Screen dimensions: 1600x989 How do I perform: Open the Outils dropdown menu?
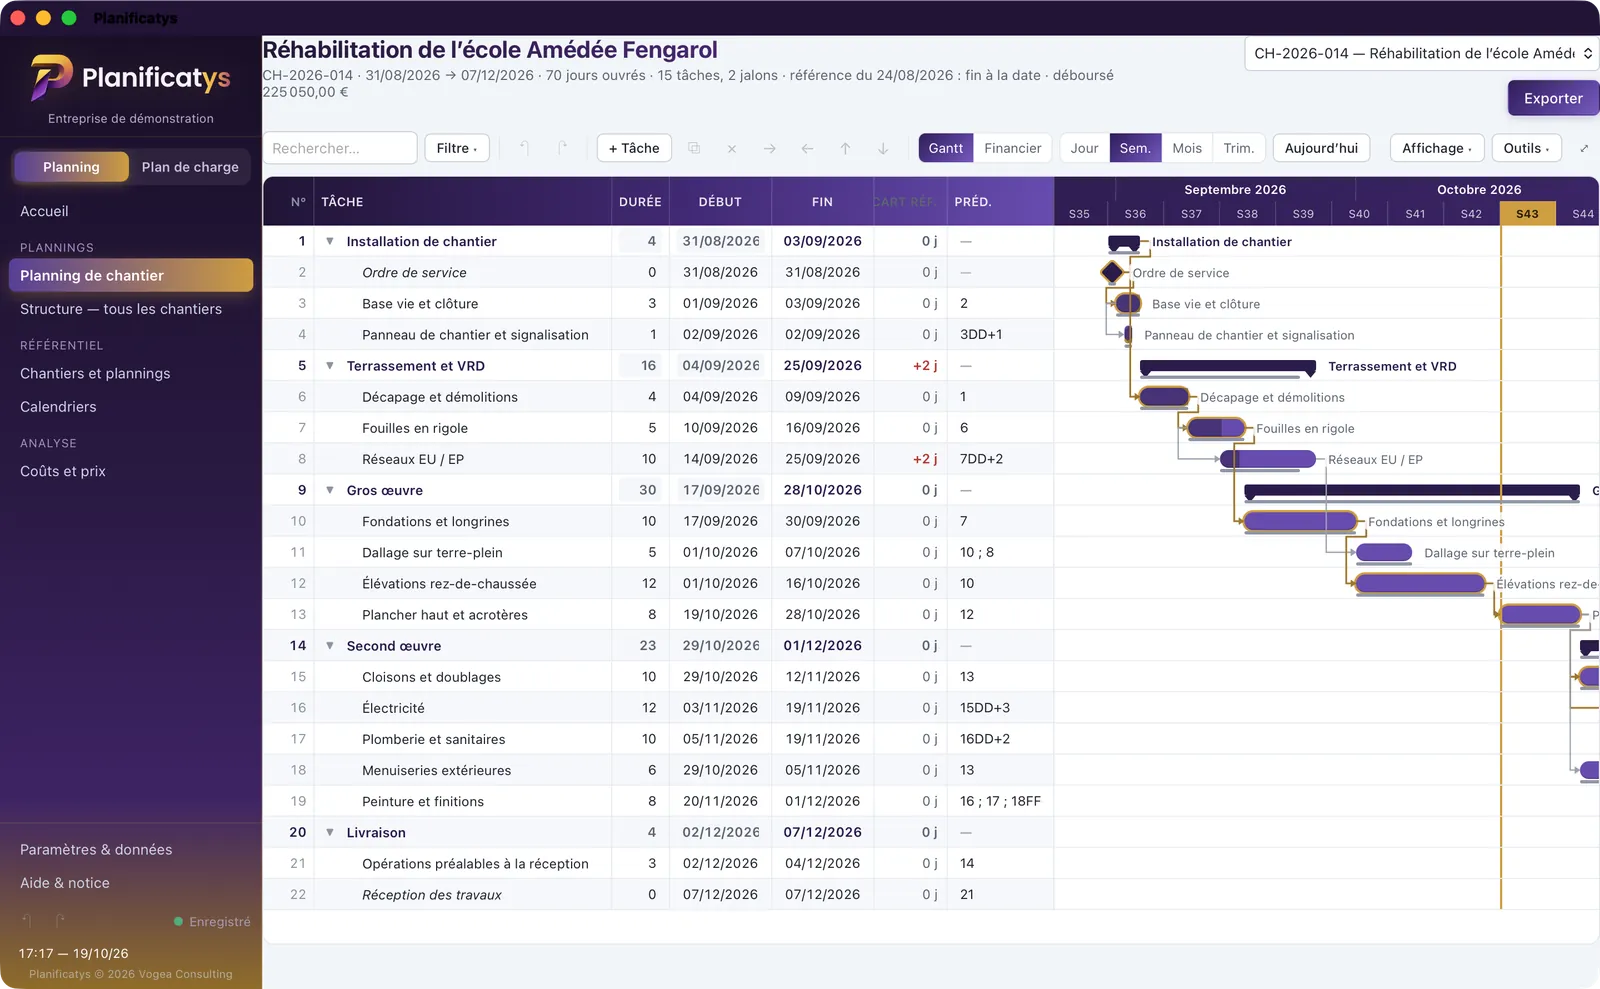[x=1526, y=148]
